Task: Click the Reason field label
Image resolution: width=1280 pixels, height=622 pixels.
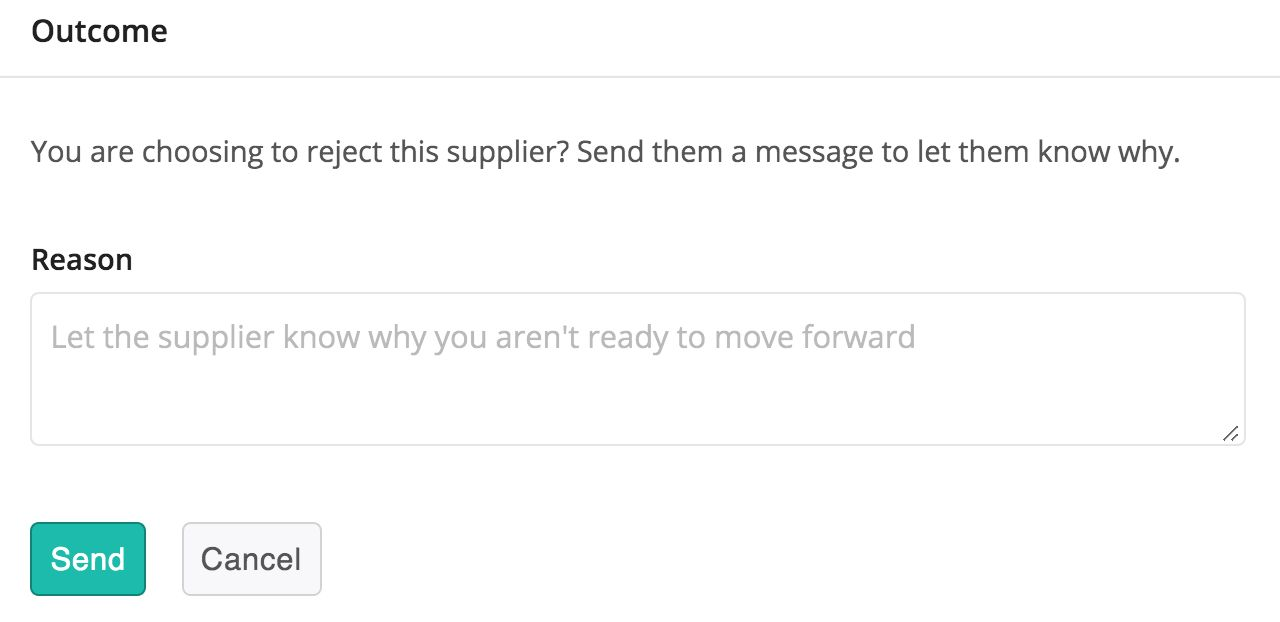Action: pyautogui.click(x=82, y=260)
